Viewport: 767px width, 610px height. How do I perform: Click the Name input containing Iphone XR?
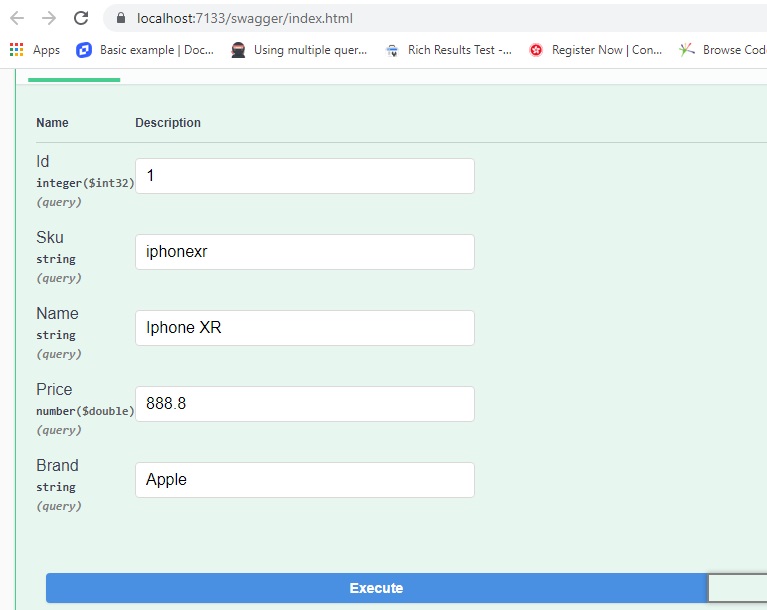click(x=305, y=328)
